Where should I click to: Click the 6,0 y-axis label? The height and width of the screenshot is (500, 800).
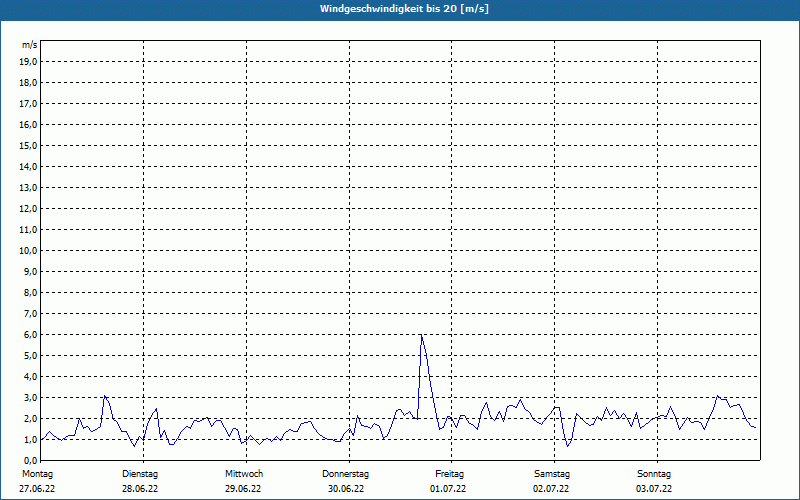click(30, 335)
